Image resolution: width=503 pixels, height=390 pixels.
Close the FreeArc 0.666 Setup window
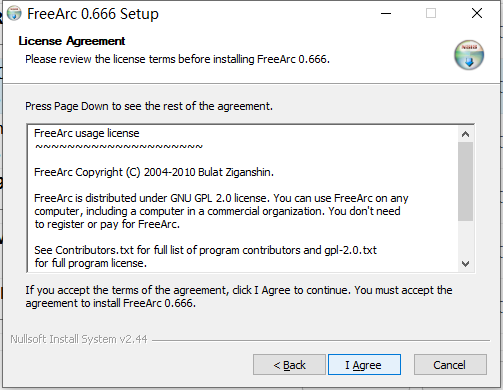point(477,13)
